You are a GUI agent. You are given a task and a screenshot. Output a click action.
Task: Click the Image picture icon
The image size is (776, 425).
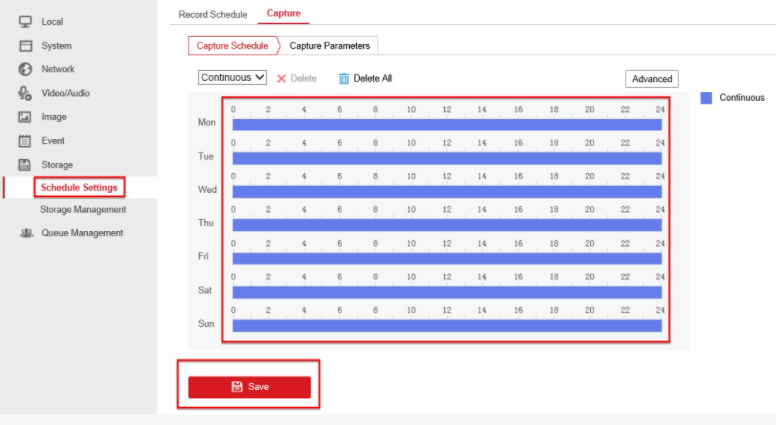26,117
